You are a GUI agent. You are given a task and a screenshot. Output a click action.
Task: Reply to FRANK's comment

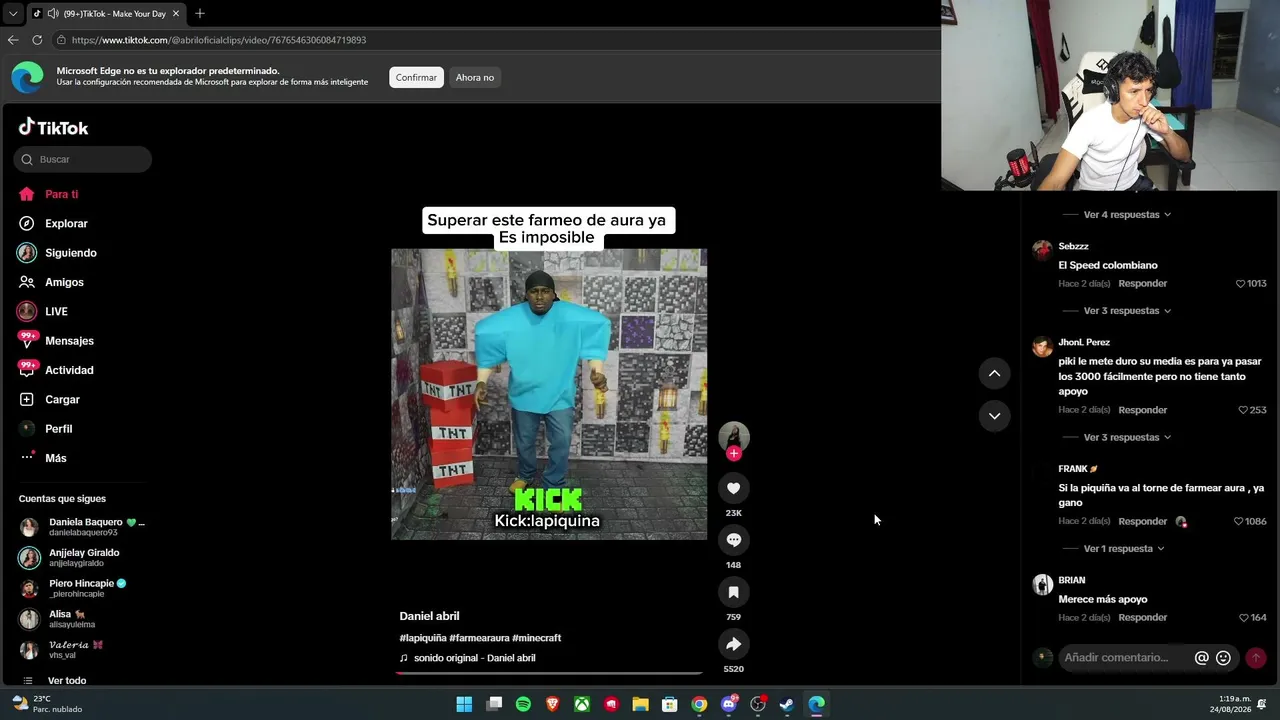point(1143,522)
